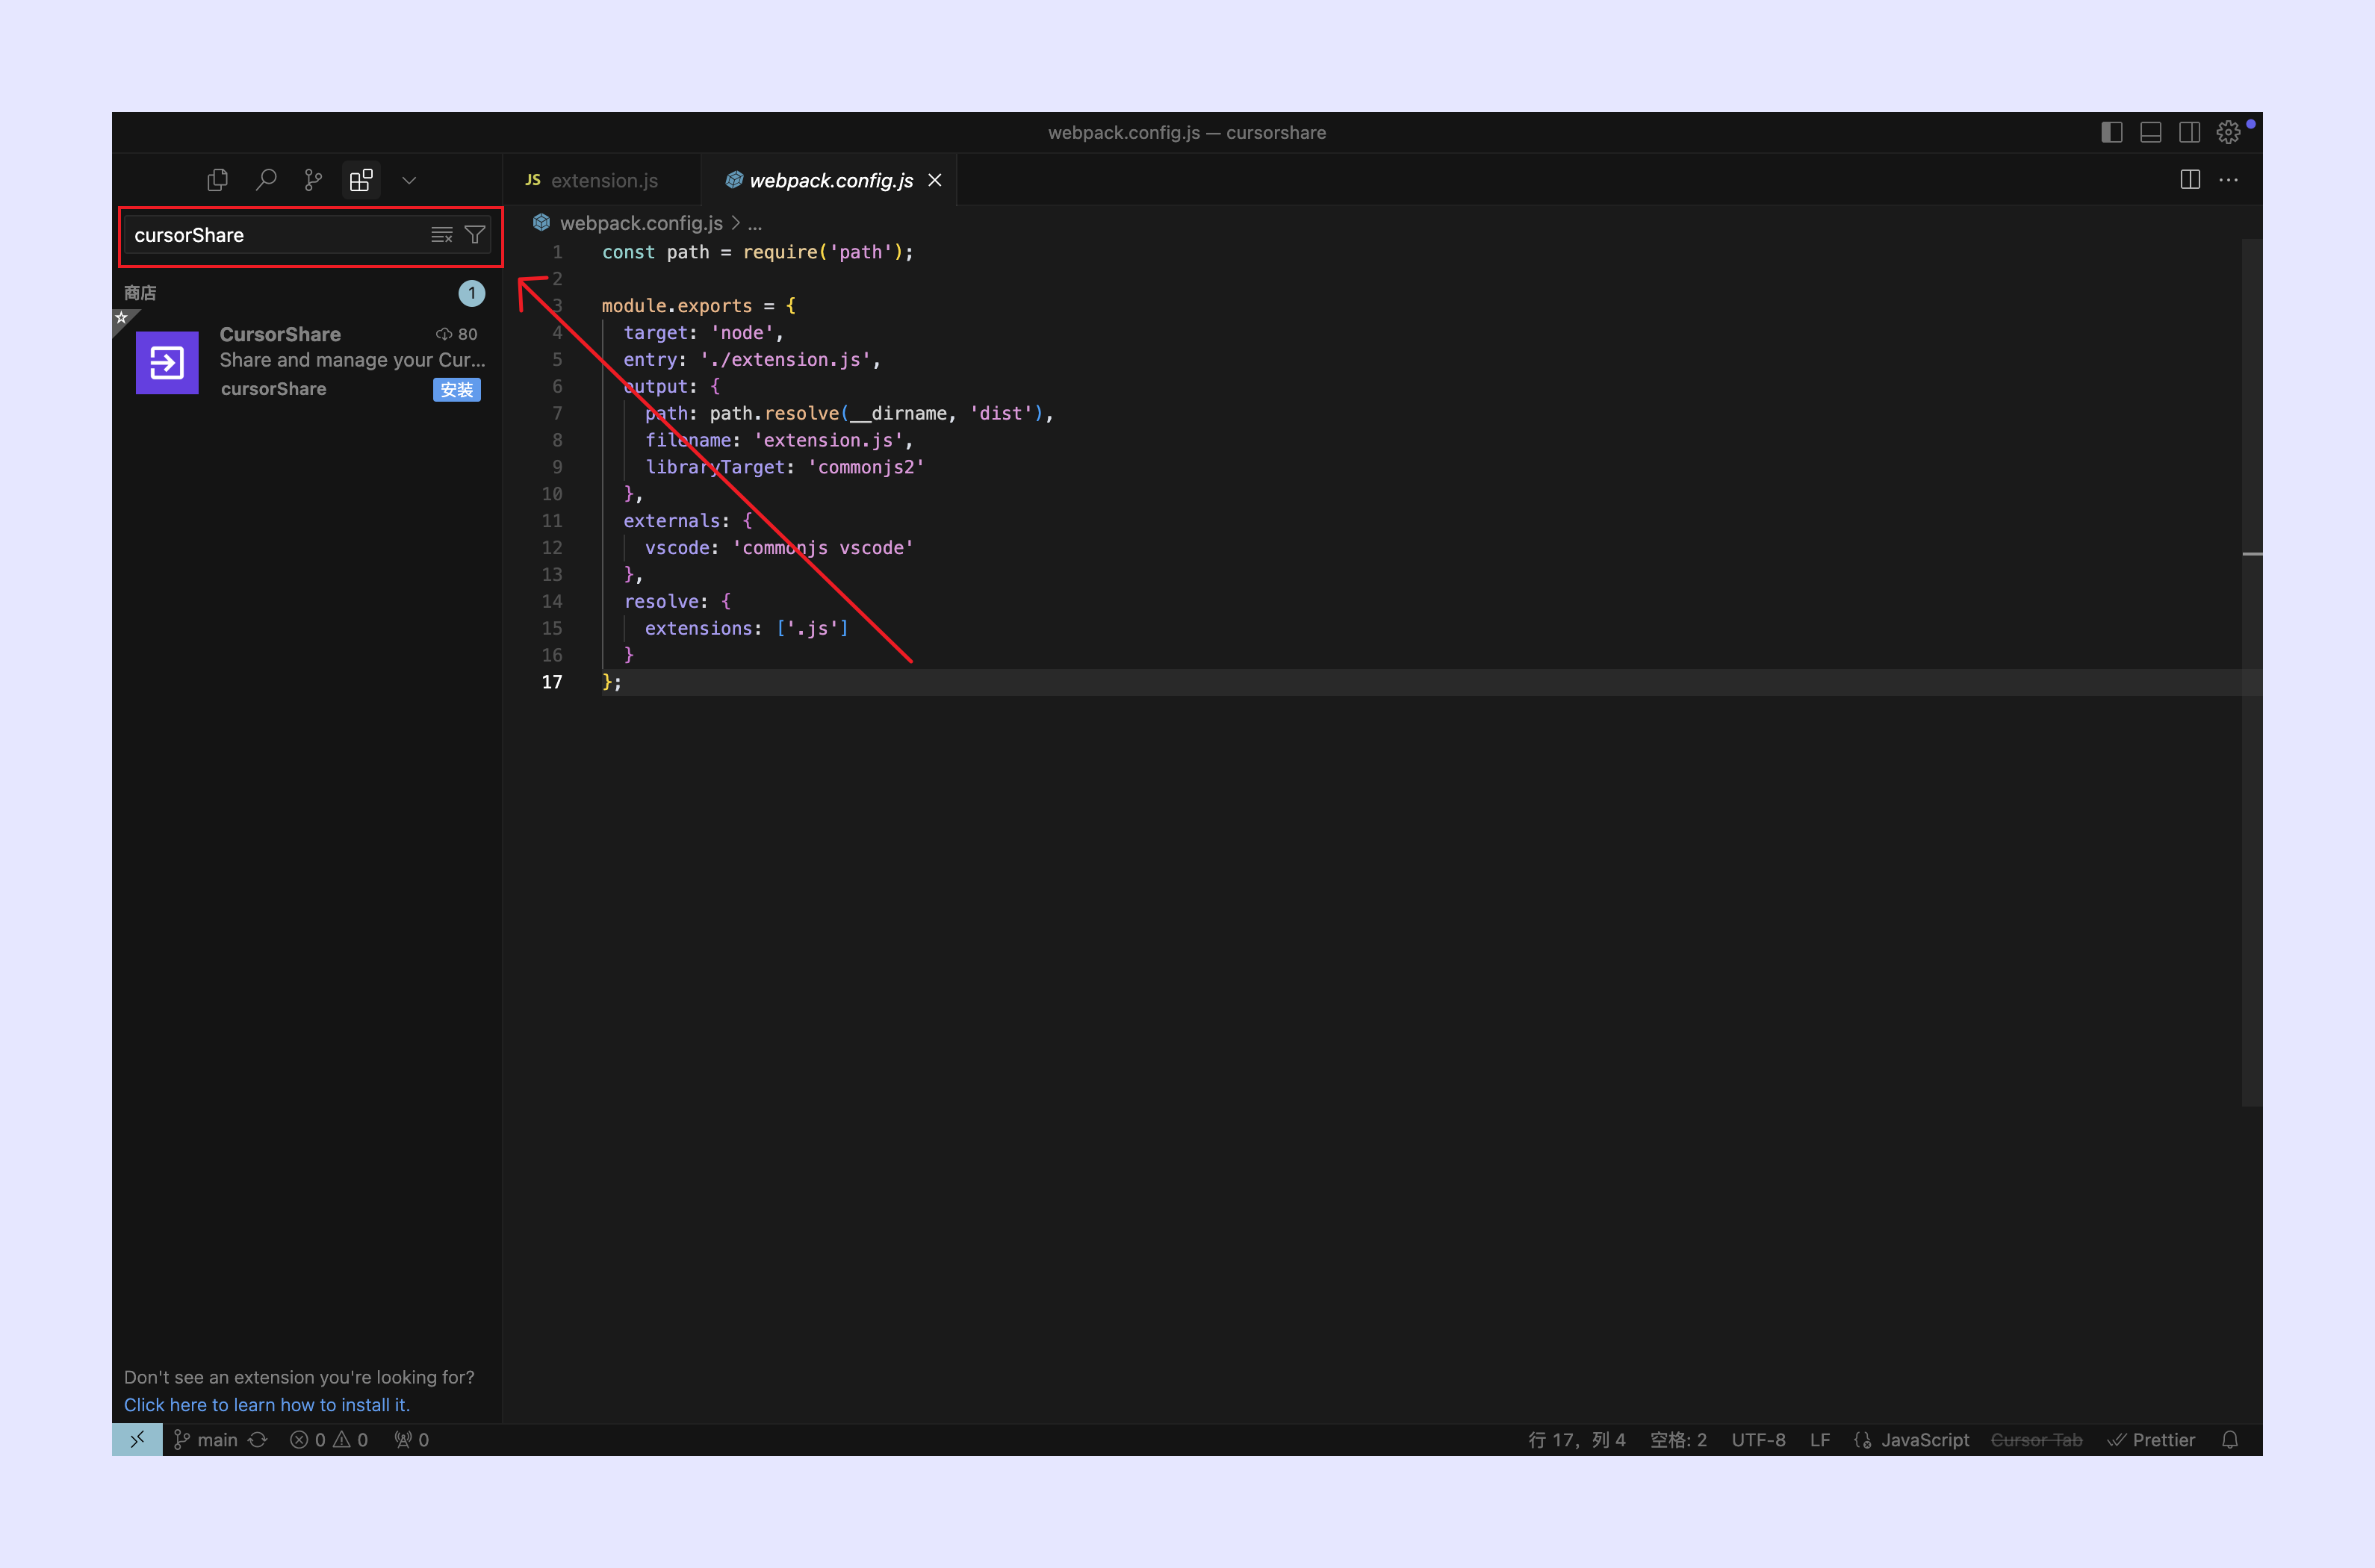Install the CursorShare extension
This screenshot has width=2375, height=1568.
(457, 389)
